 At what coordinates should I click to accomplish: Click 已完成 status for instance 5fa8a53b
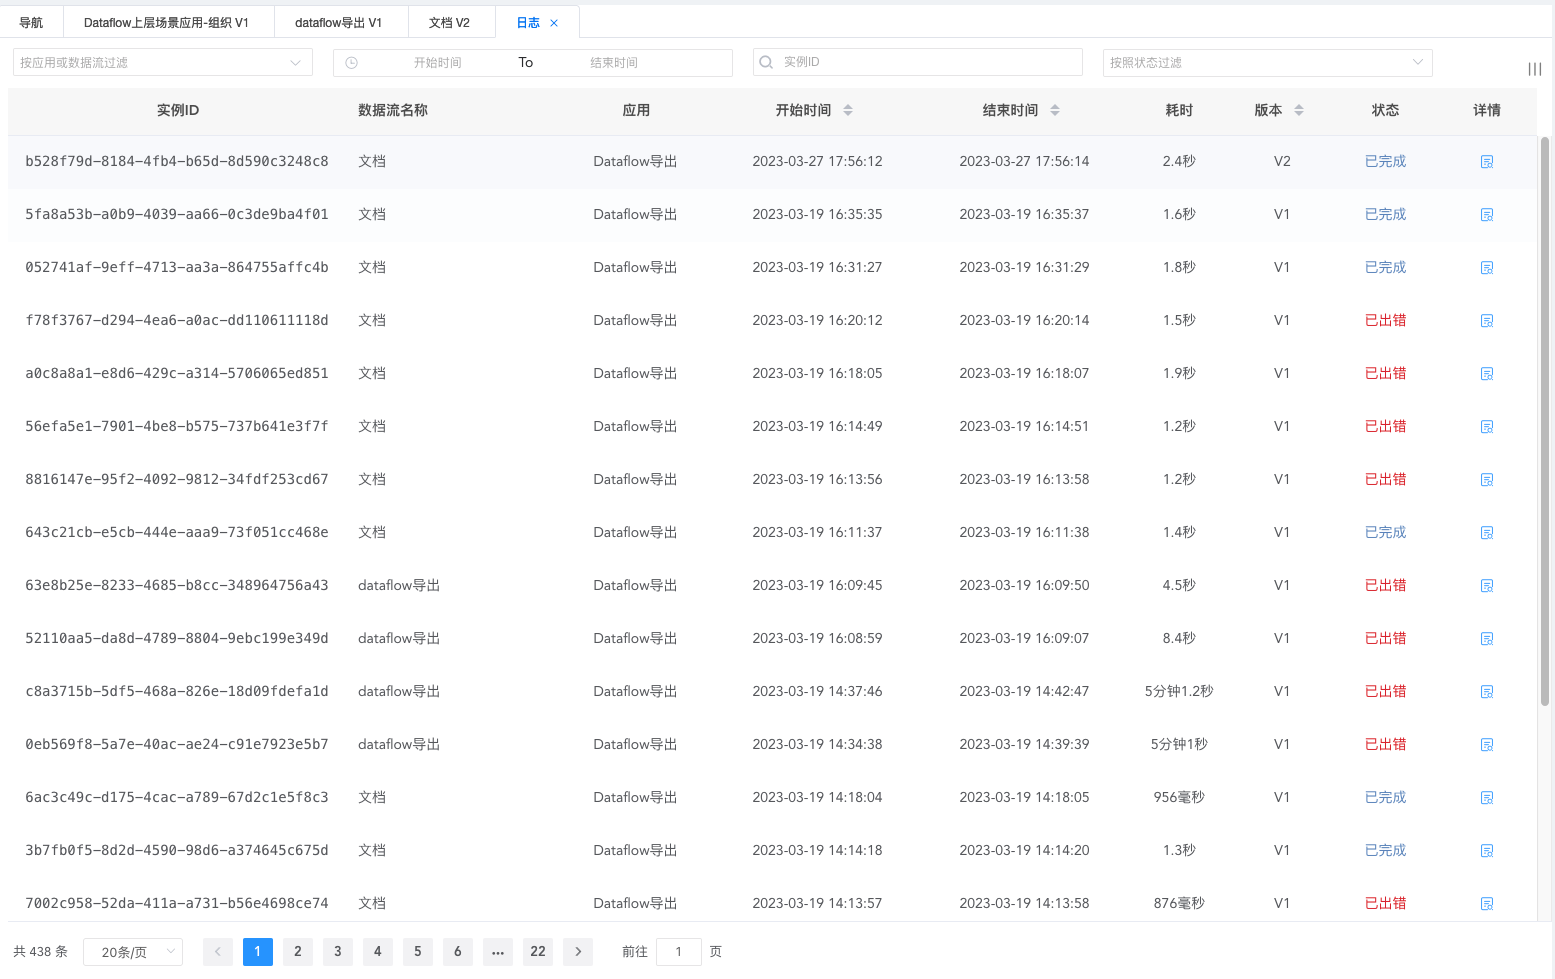(1385, 214)
